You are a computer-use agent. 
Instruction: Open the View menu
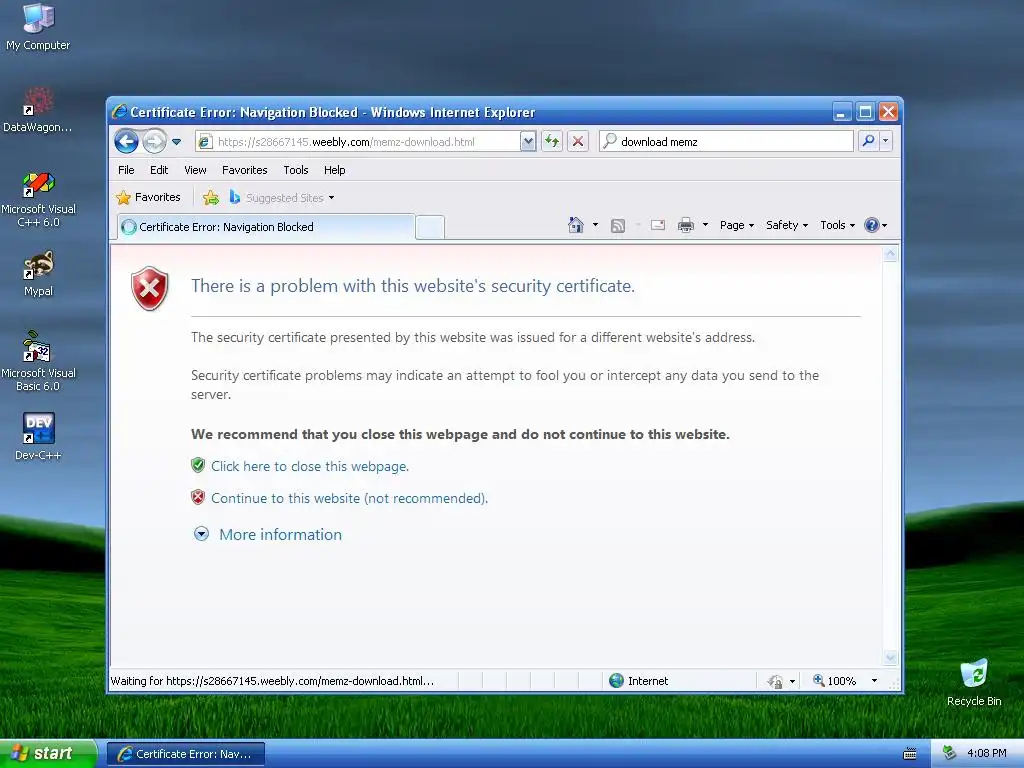point(195,170)
